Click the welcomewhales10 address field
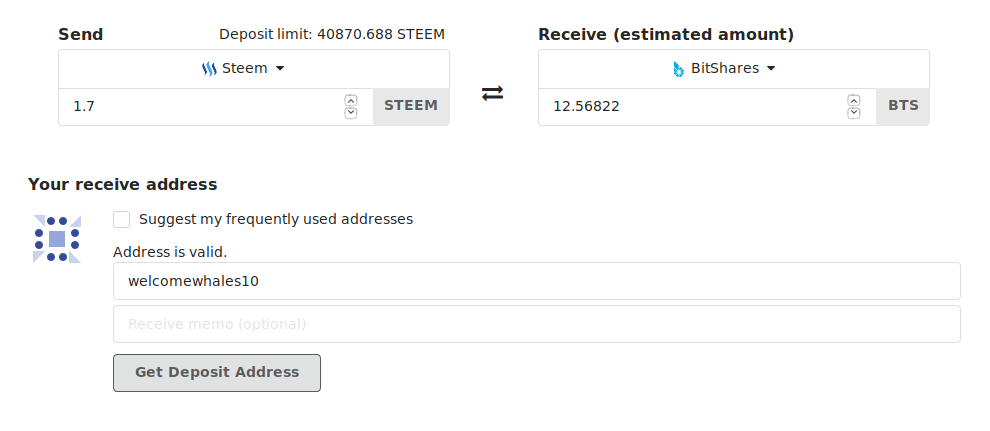This screenshot has width=990, height=431. (537, 281)
